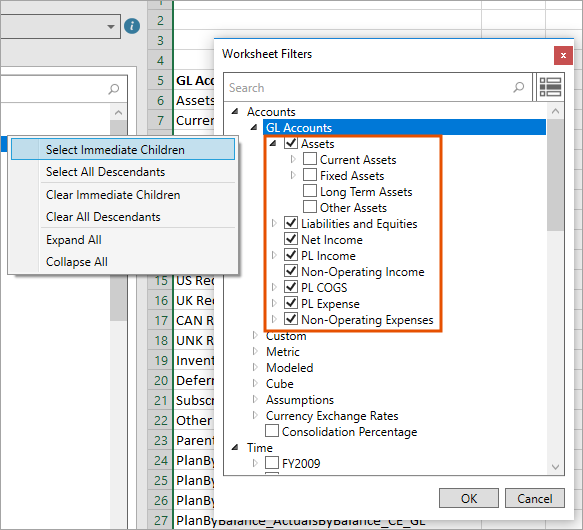The image size is (583, 530).
Task: Click the magnifier icon in left panel
Action: click(114, 89)
